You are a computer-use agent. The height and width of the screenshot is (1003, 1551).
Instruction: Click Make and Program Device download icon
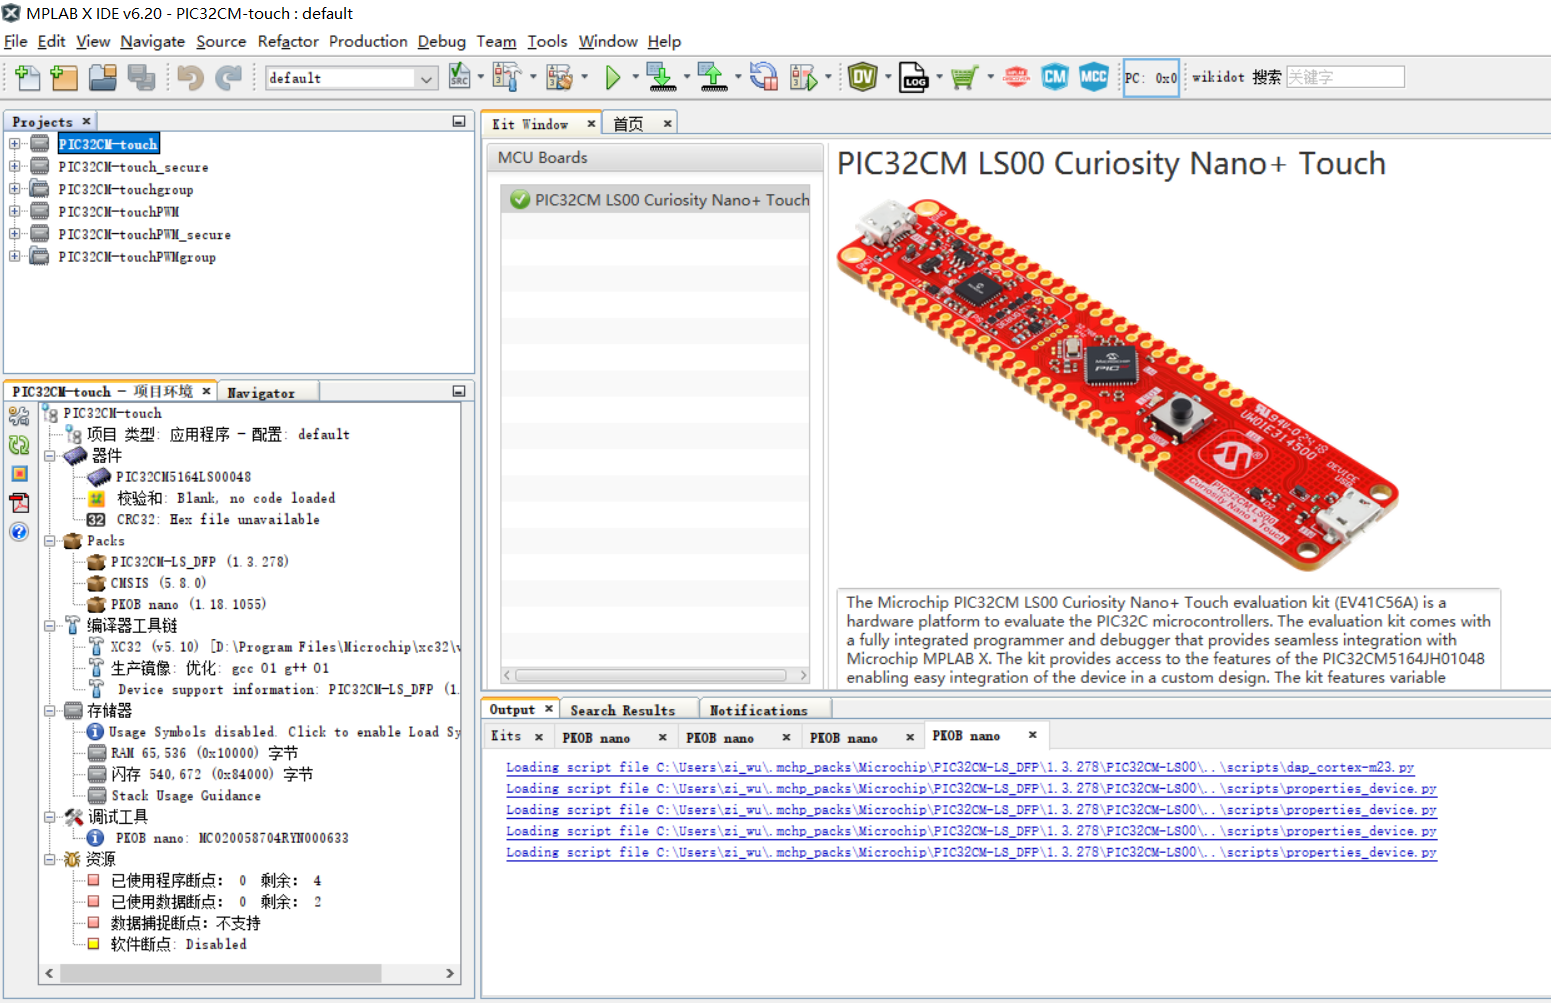pos(660,77)
